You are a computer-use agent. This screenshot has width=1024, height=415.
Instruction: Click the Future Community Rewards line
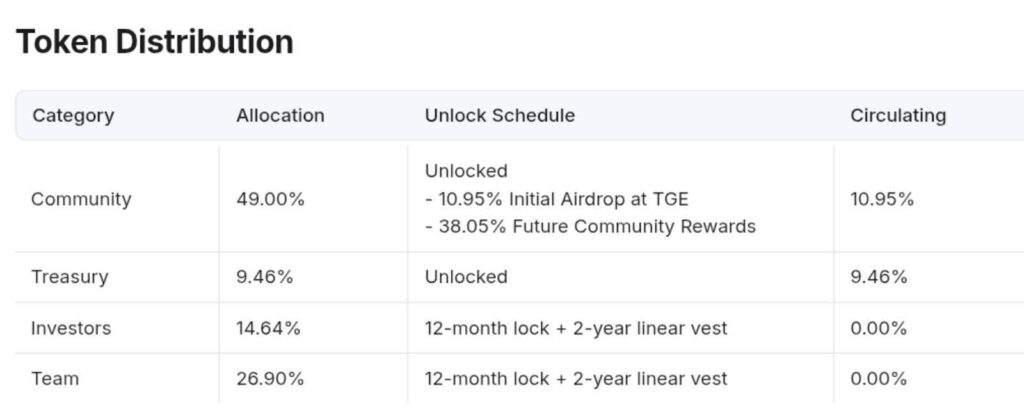[590, 227]
